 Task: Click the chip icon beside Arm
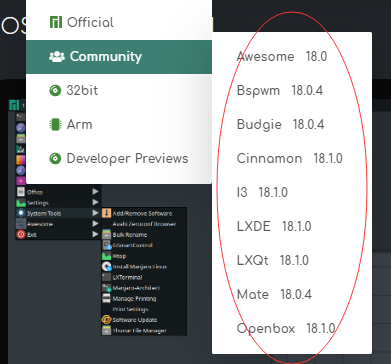pos(55,125)
